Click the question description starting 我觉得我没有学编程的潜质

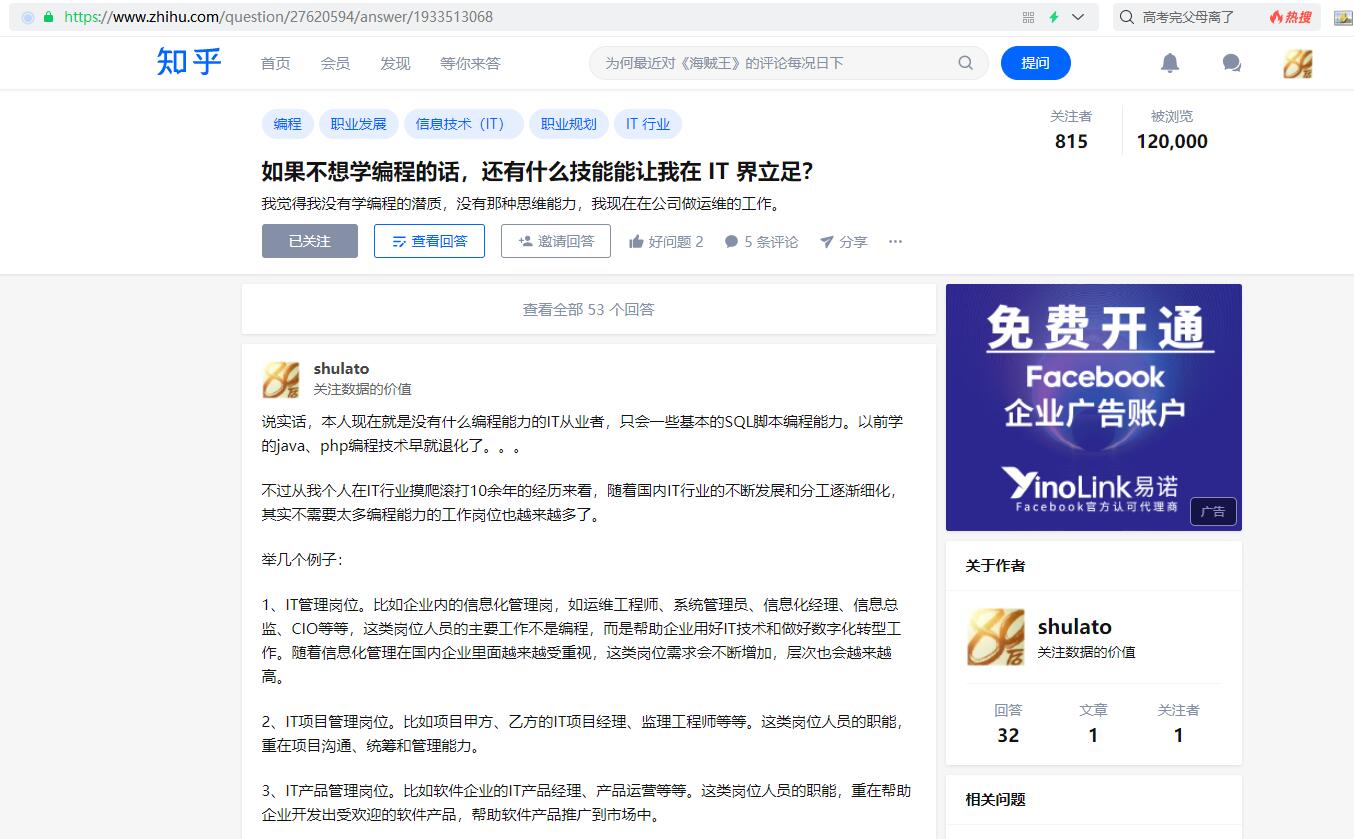[x=520, y=204]
